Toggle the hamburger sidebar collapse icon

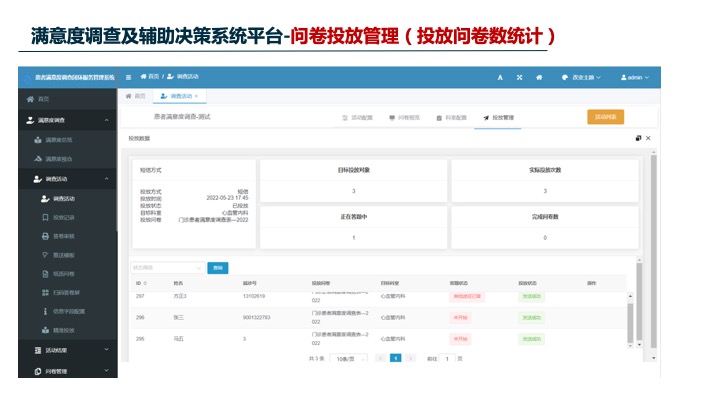129,77
